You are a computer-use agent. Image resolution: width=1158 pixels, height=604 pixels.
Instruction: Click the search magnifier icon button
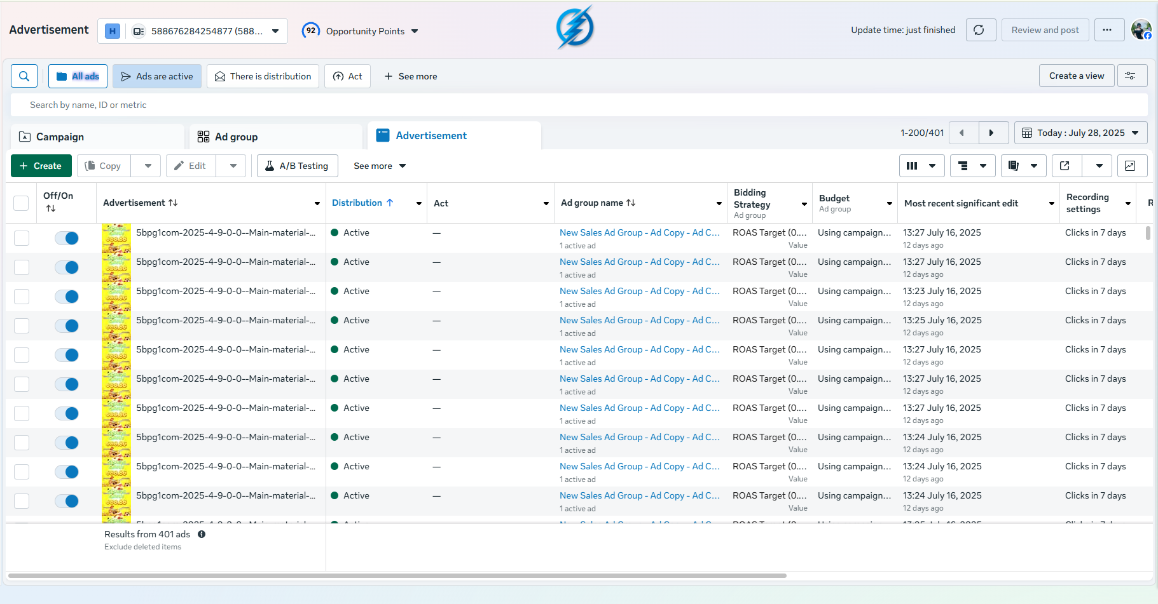[x=24, y=76]
